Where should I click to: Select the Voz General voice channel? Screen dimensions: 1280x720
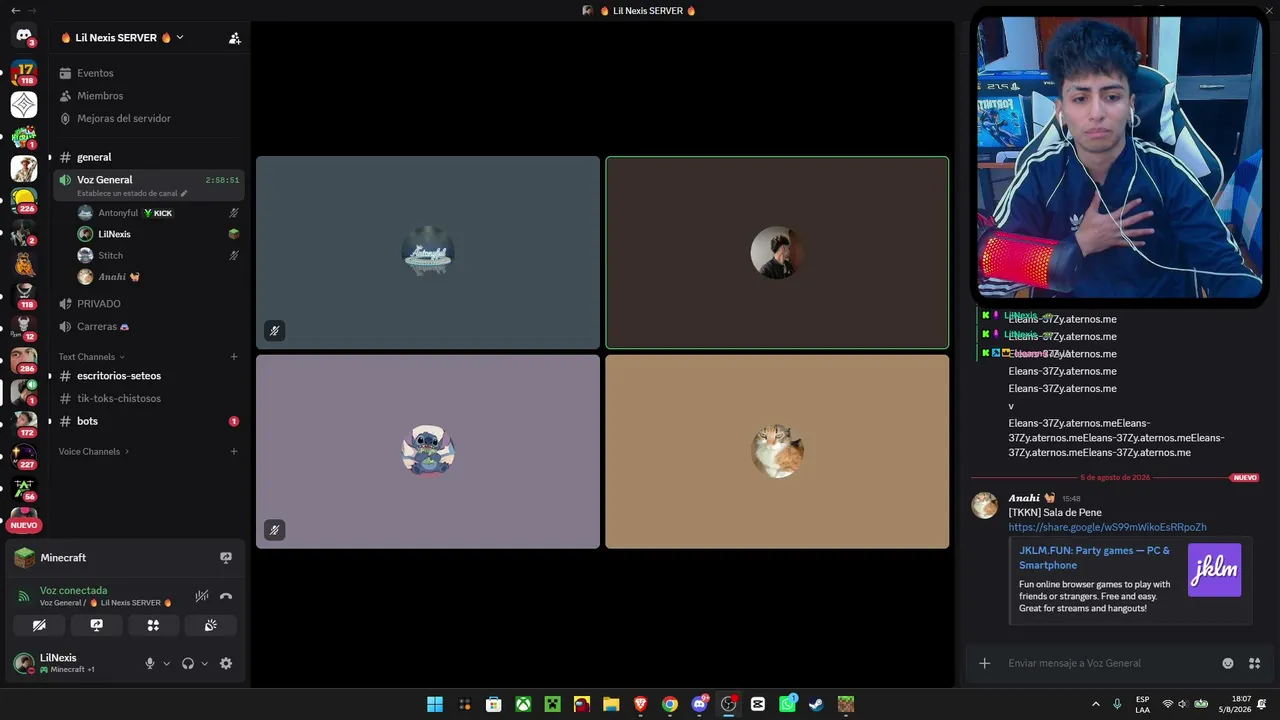tap(148, 185)
